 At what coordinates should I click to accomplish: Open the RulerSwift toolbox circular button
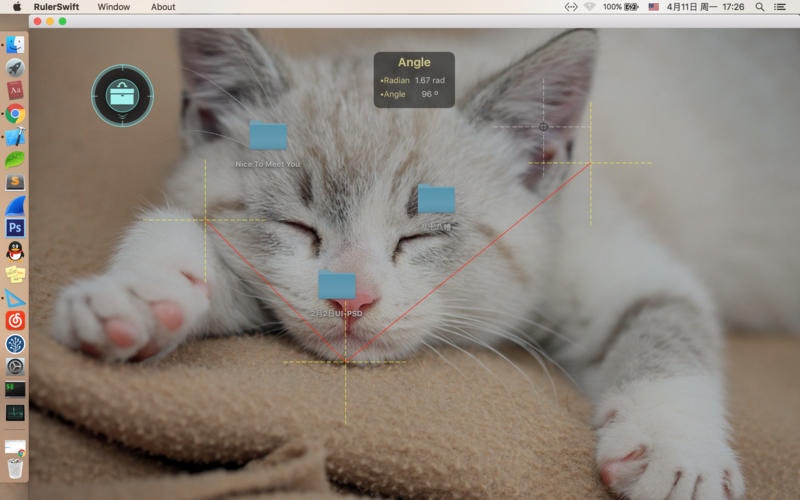pos(122,95)
